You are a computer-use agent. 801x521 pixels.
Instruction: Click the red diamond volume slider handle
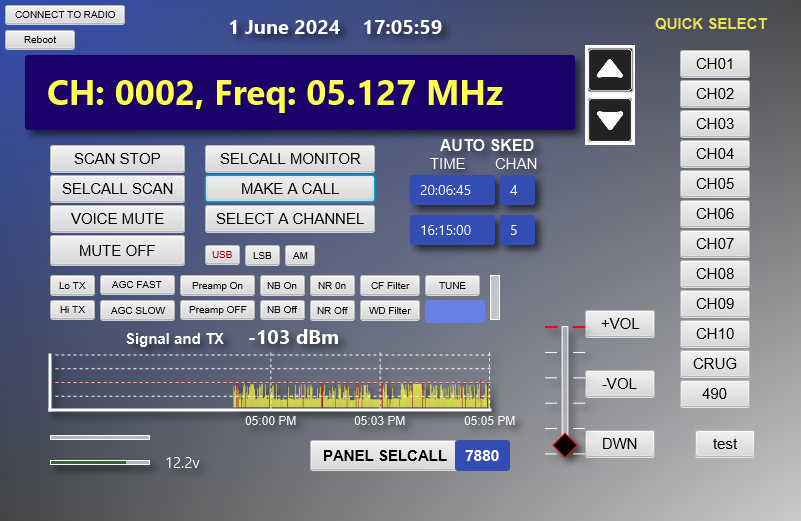(565, 445)
